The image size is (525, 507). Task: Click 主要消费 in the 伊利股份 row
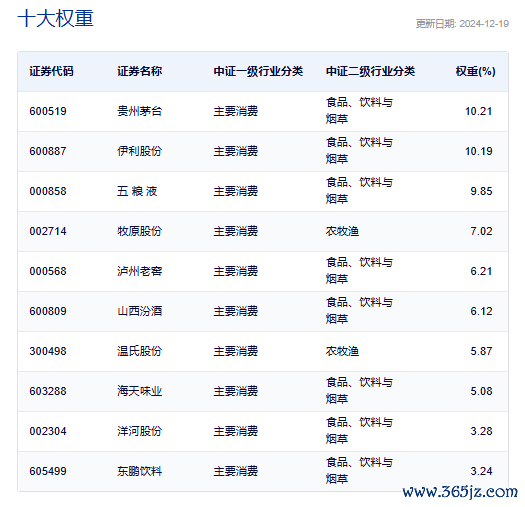236,151
